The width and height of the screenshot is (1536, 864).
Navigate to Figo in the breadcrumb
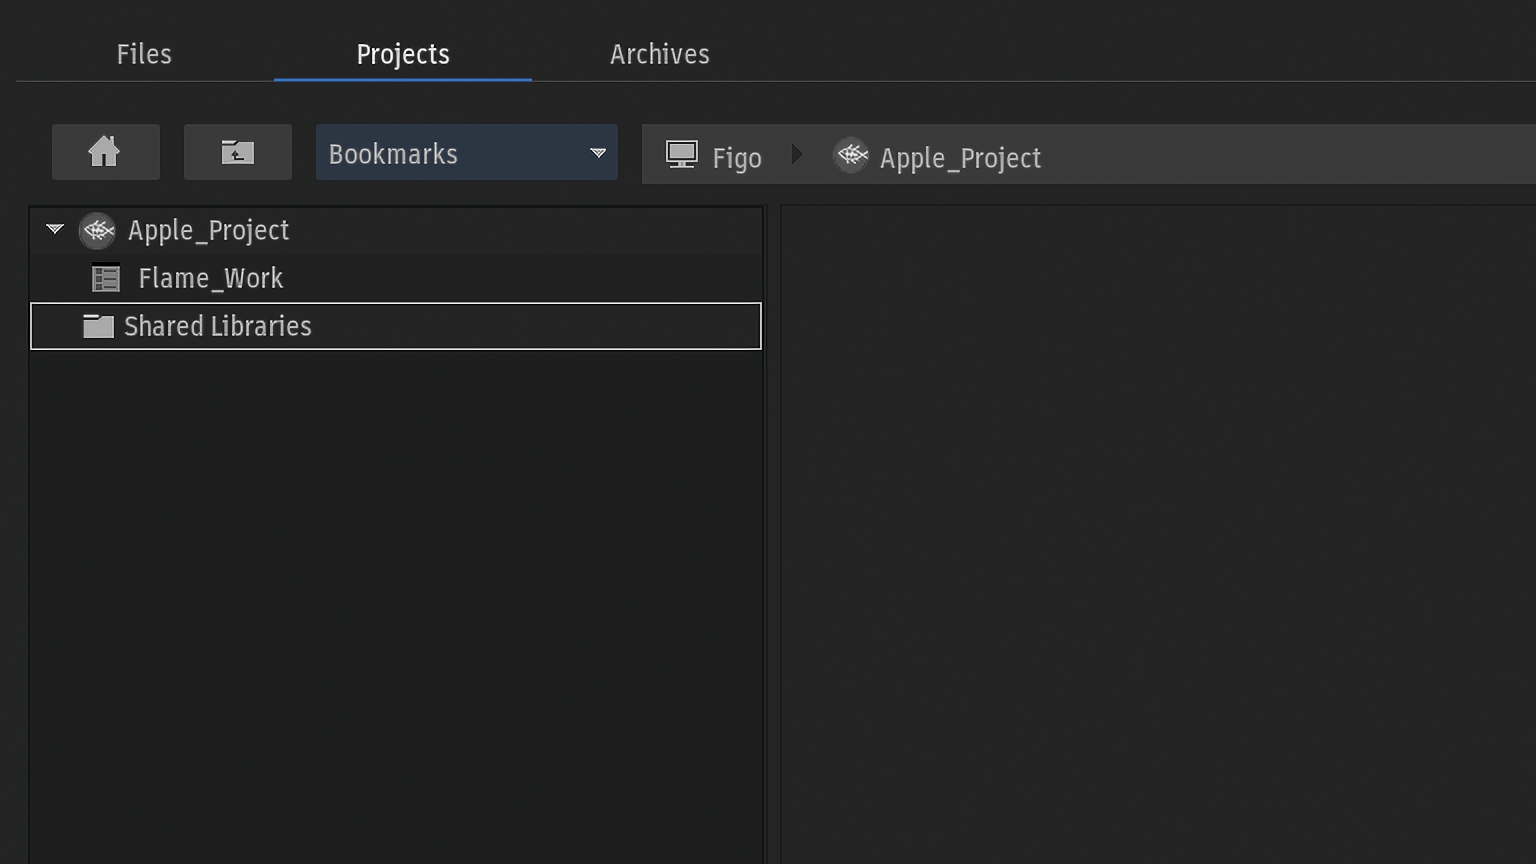coord(737,158)
